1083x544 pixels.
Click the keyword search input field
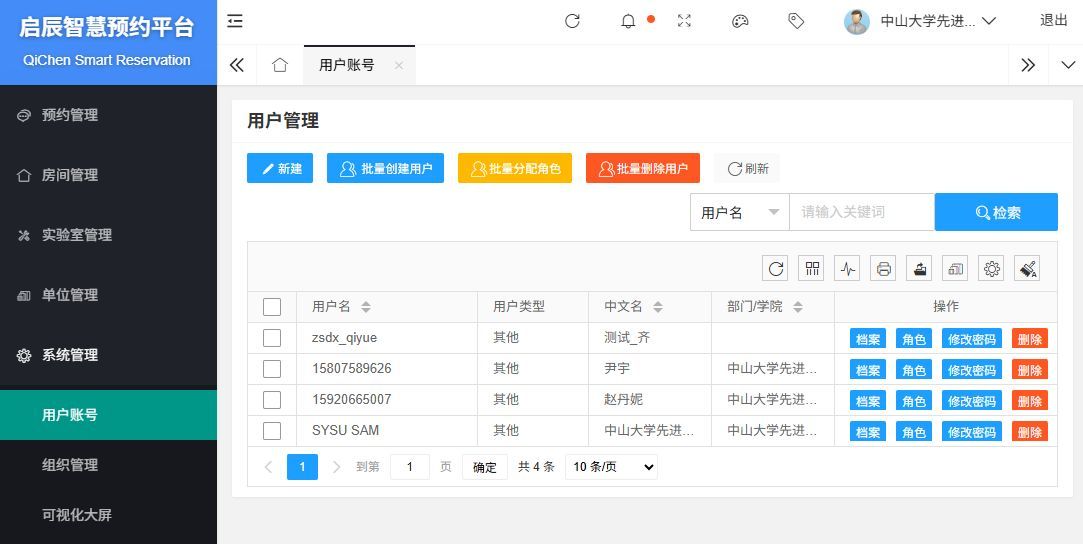pyautogui.click(x=861, y=212)
